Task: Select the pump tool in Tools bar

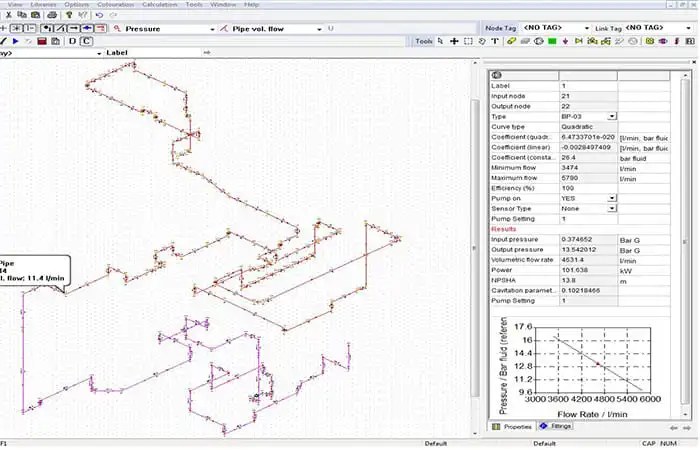Action: click(539, 41)
